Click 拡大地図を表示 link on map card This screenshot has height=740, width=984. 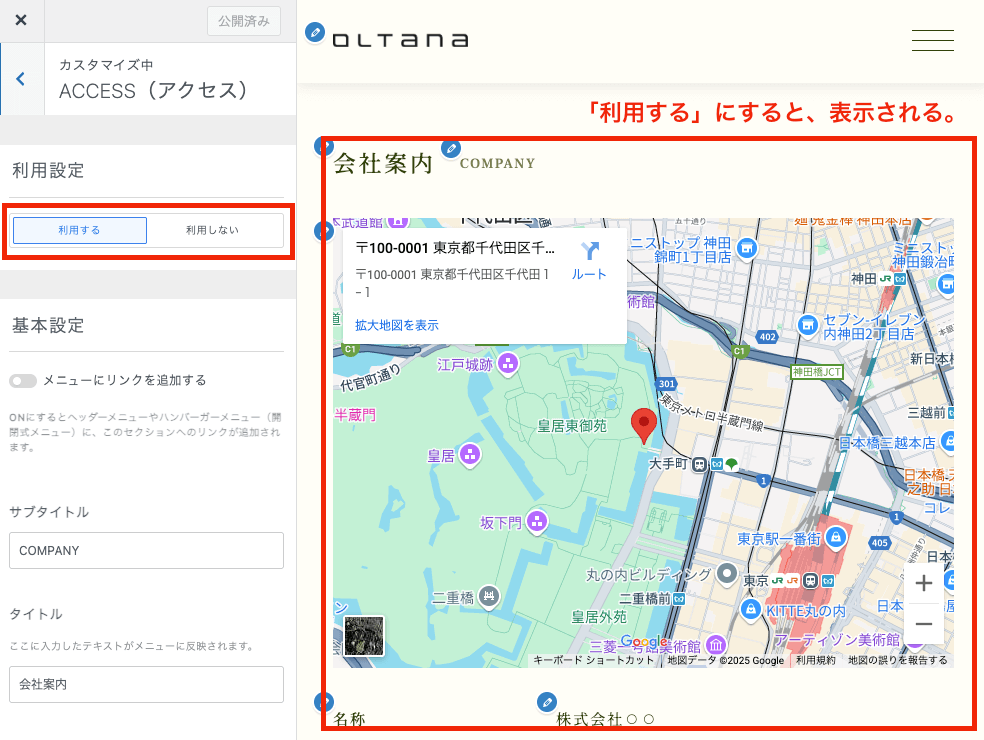click(397, 325)
